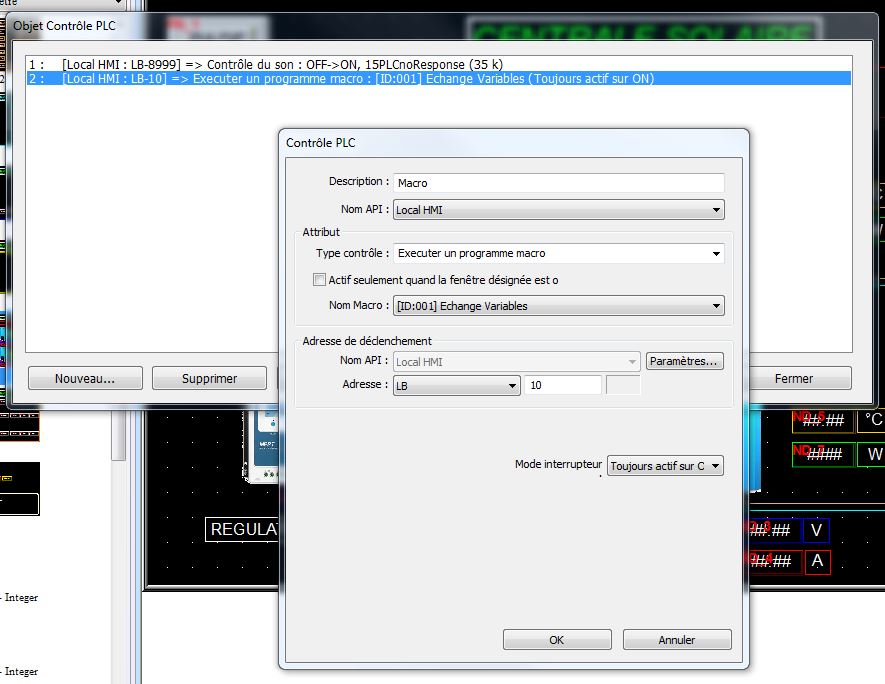Select the REGULA label on the background canvas

point(243,529)
